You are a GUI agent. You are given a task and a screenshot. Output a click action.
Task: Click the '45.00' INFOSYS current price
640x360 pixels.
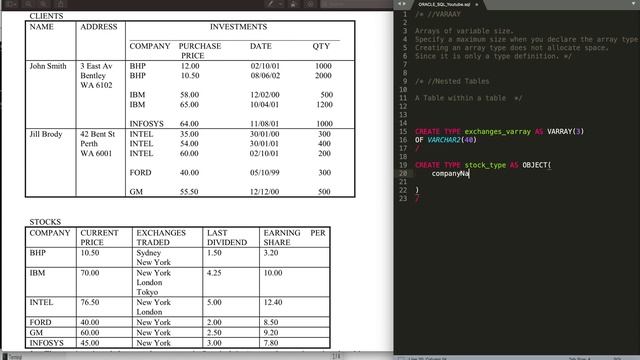[90, 343]
